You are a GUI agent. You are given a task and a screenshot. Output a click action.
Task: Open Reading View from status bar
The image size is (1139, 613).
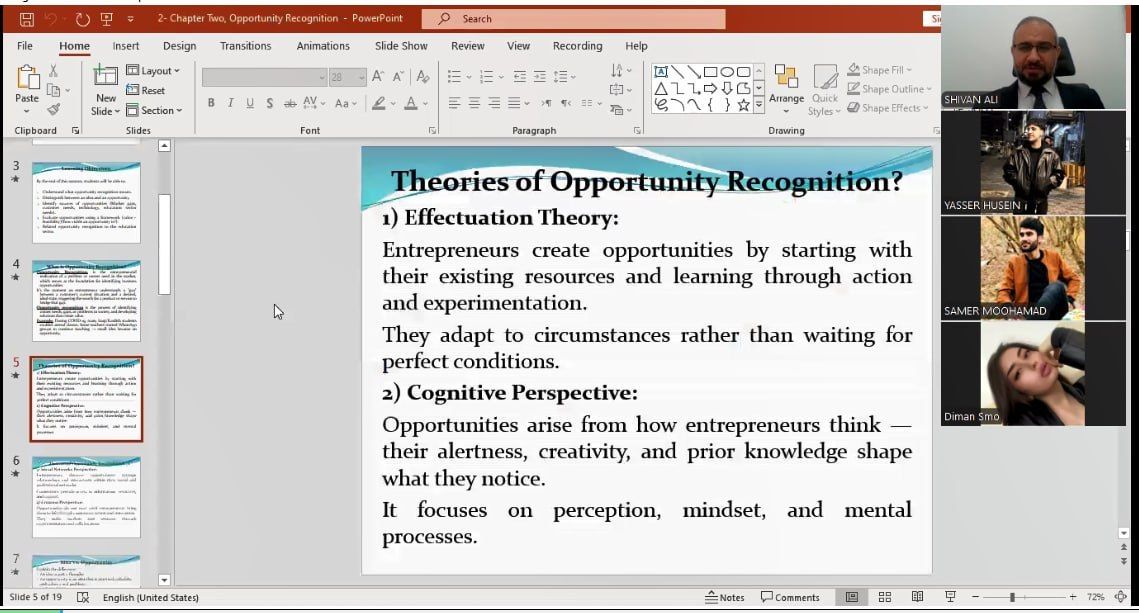917,597
